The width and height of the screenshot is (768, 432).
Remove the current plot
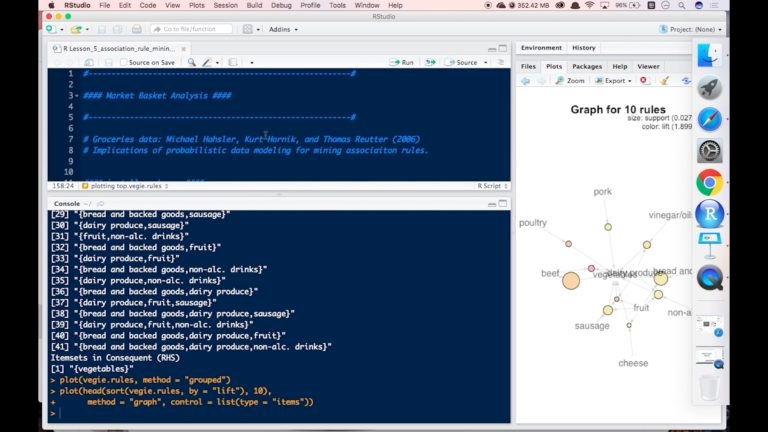(644, 80)
